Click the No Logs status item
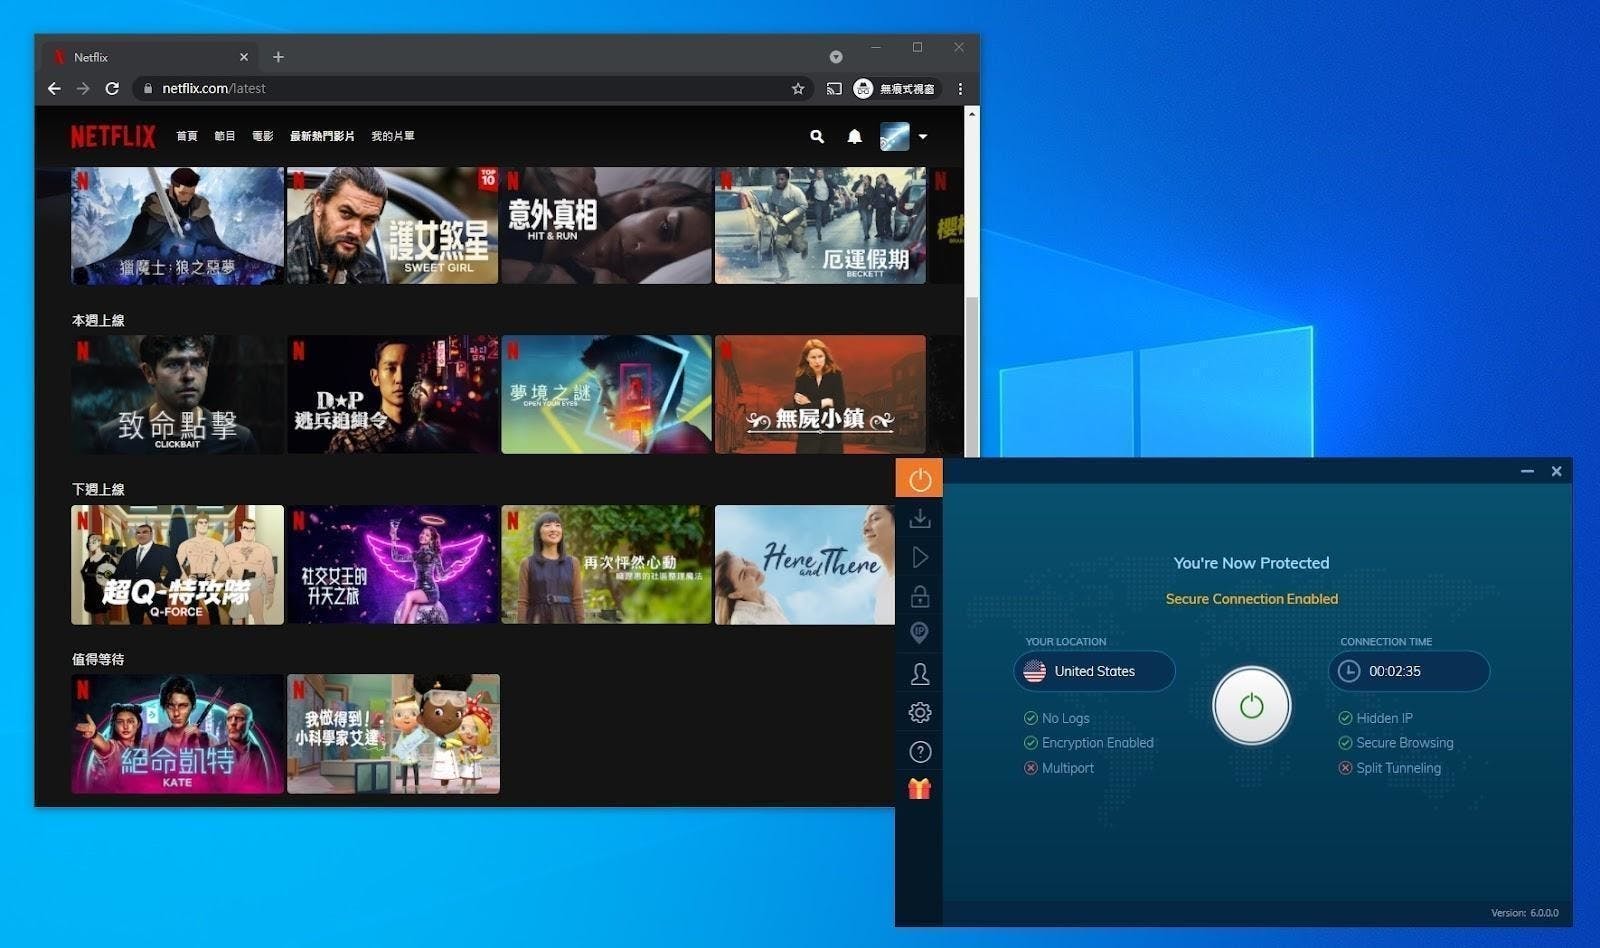1600x948 pixels. pos(1056,718)
